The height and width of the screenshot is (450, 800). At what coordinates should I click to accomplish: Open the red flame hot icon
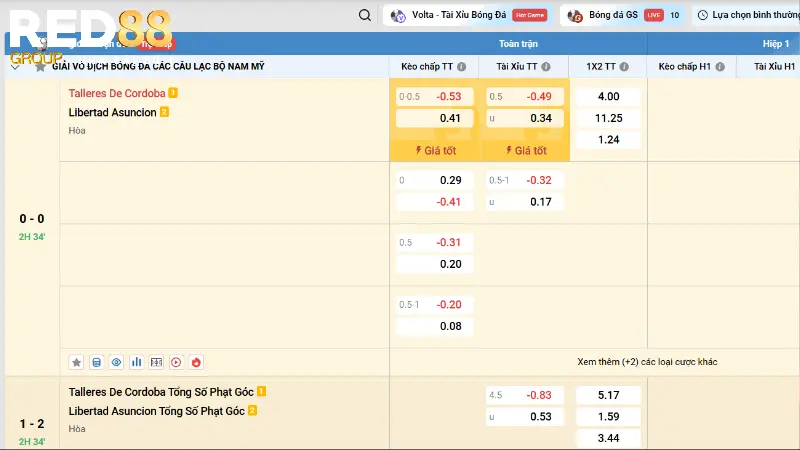tap(196, 362)
